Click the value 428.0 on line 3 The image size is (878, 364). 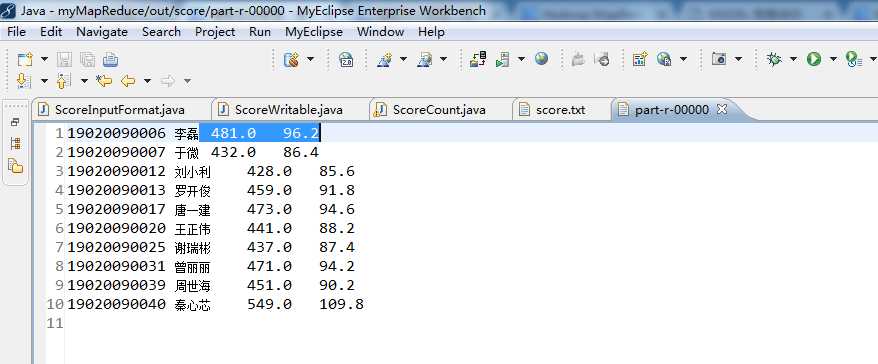(x=269, y=171)
